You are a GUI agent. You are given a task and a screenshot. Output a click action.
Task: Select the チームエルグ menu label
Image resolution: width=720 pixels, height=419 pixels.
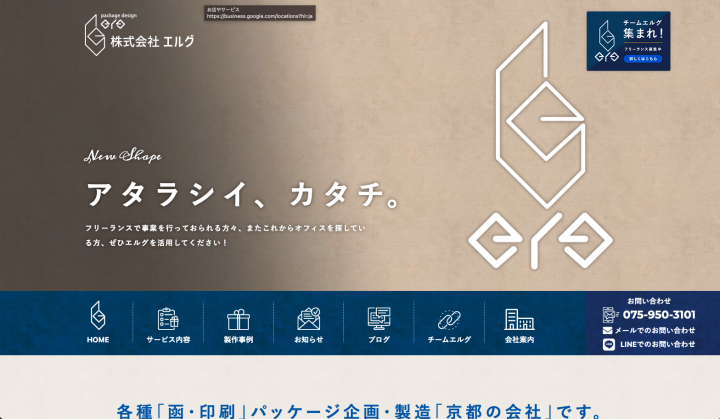[449, 340]
